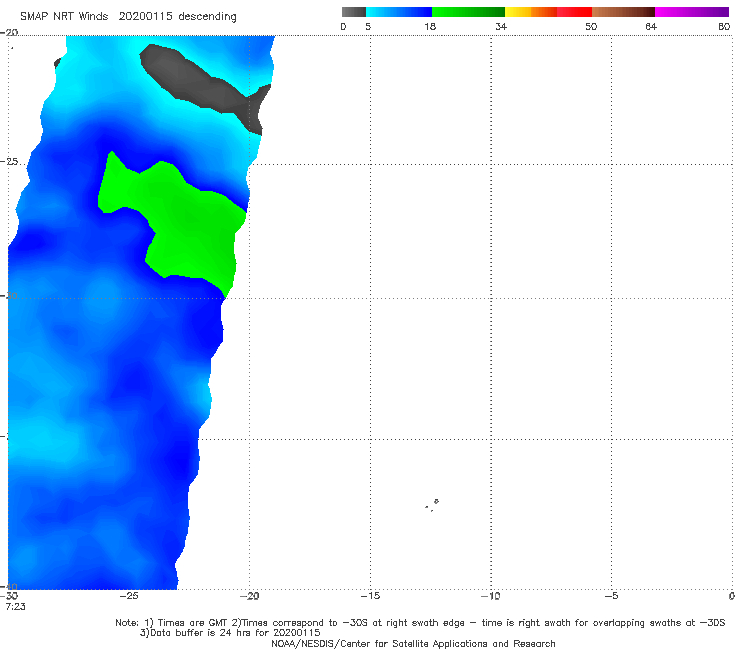Click the longitude label '-15' on the bottom axis
This screenshot has width=740, height=650.
(370, 596)
